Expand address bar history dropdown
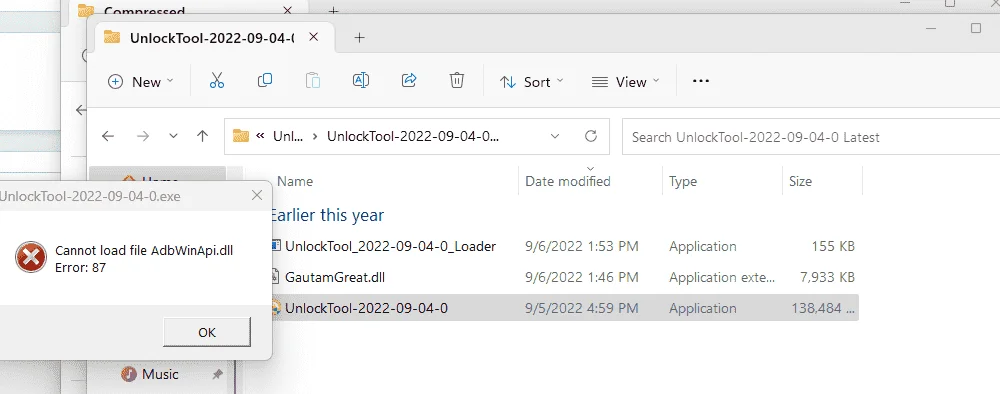 (x=555, y=136)
